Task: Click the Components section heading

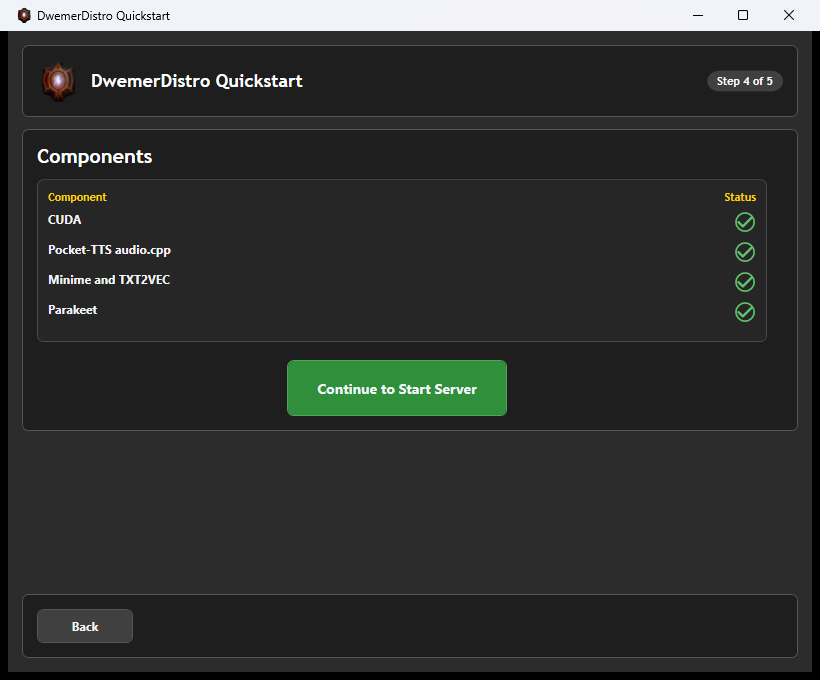Action: click(x=95, y=156)
